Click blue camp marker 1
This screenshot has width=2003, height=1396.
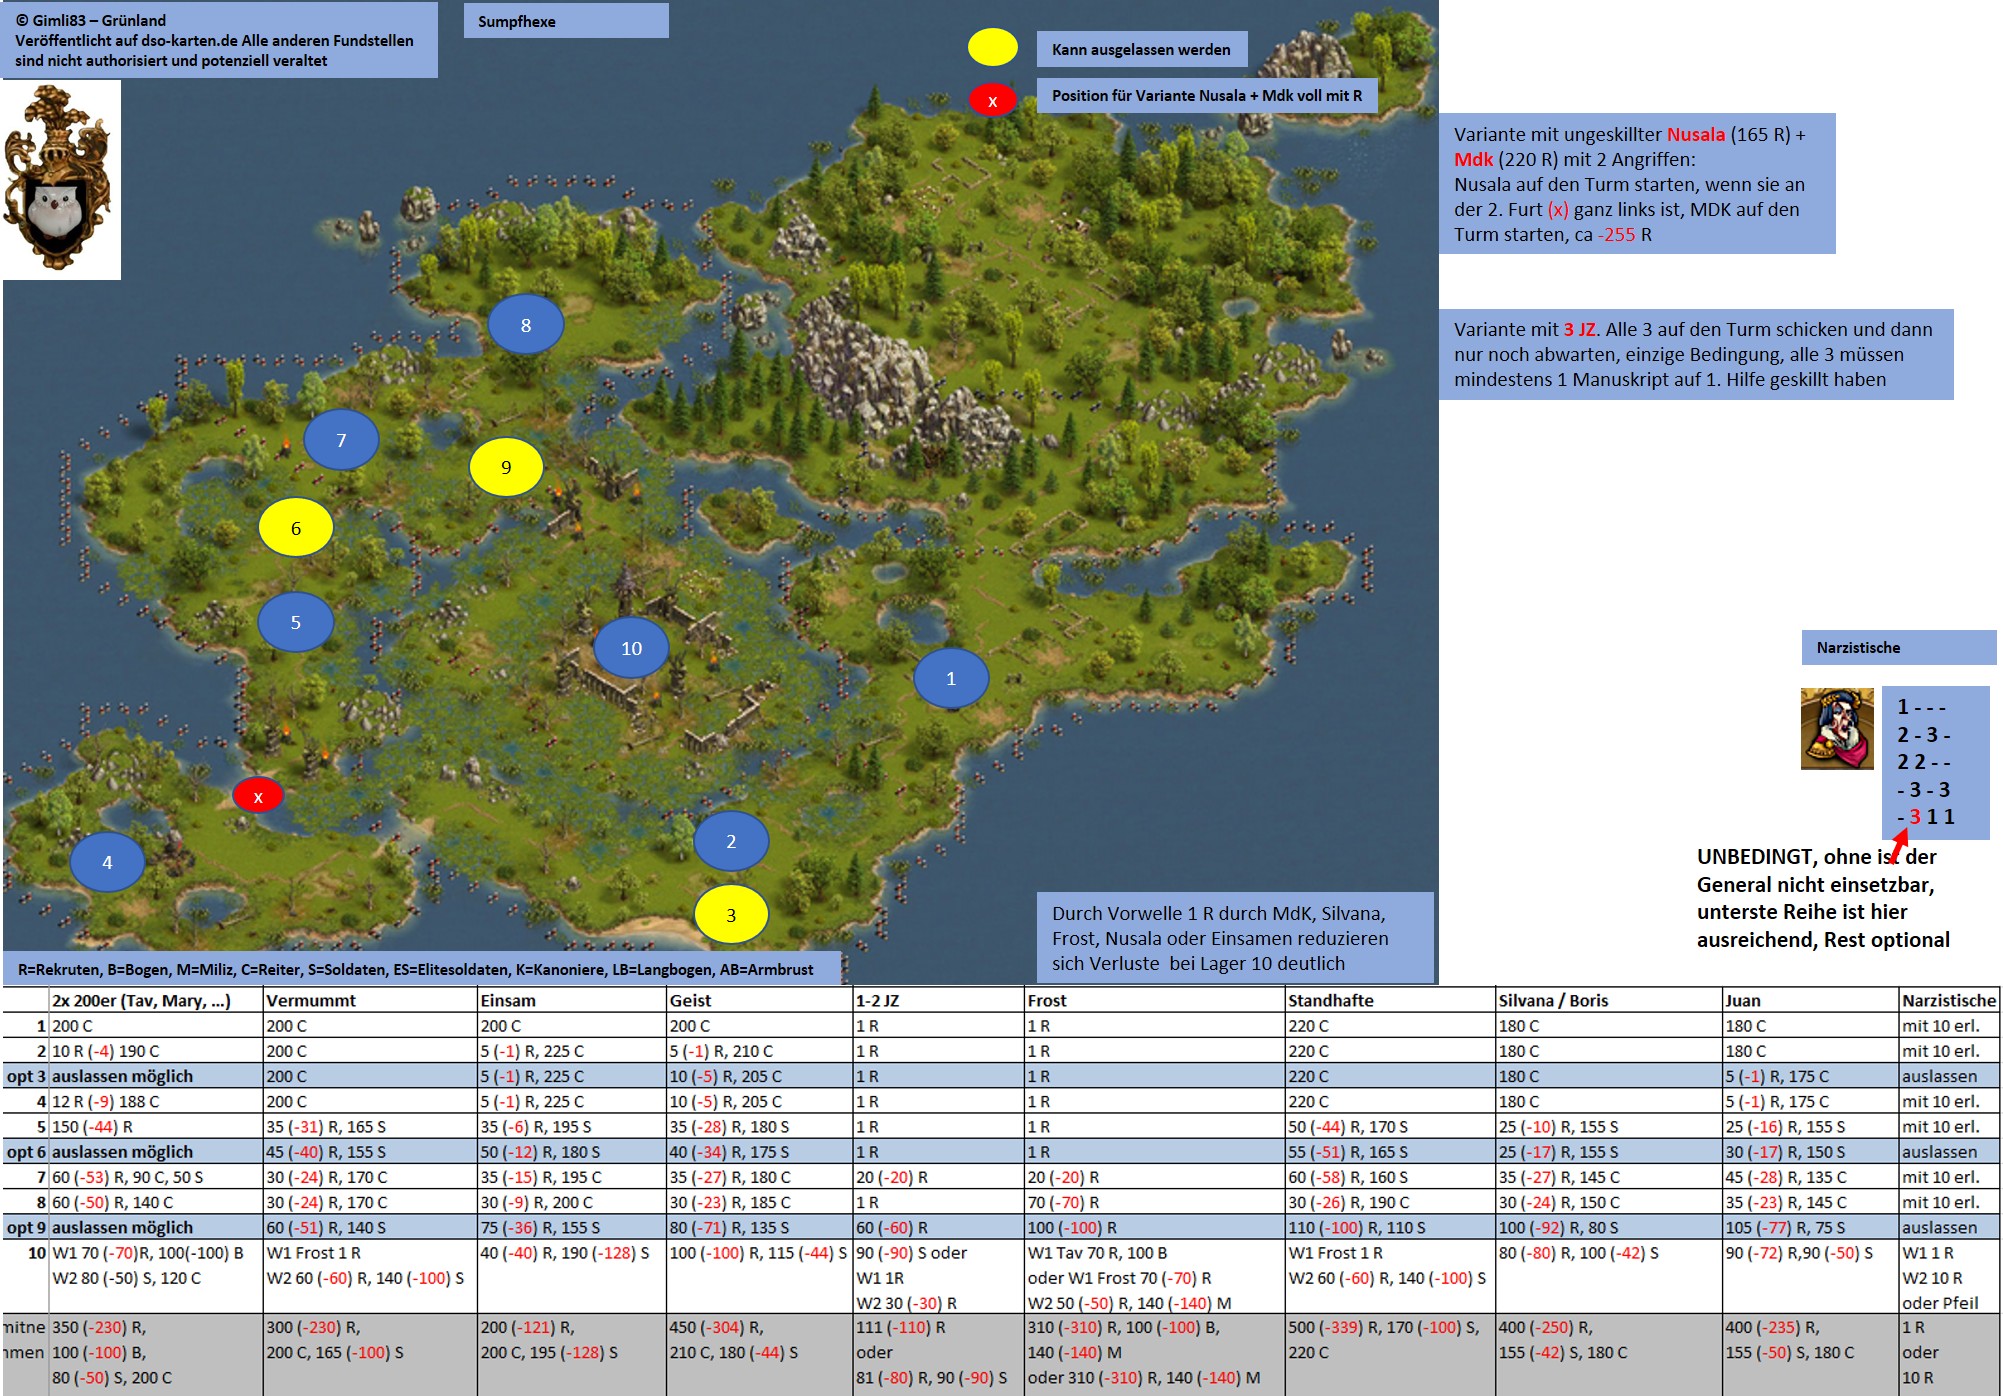click(x=951, y=679)
